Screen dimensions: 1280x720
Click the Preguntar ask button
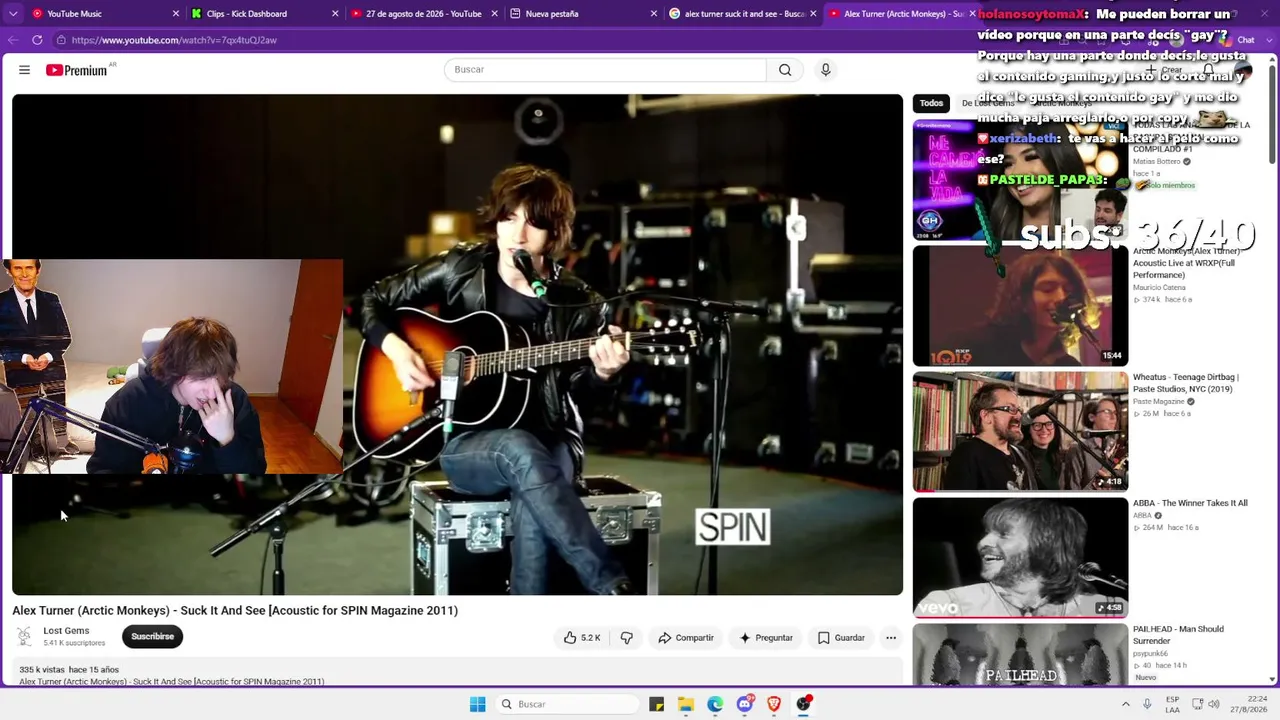click(x=766, y=638)
